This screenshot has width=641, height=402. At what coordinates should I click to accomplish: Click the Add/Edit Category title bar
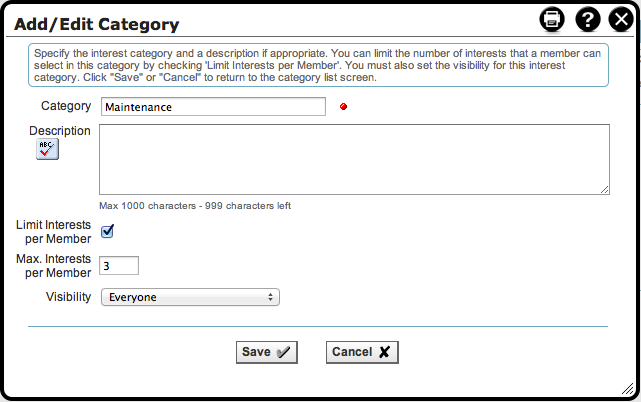pyautogui.click(x=250, y=21)
